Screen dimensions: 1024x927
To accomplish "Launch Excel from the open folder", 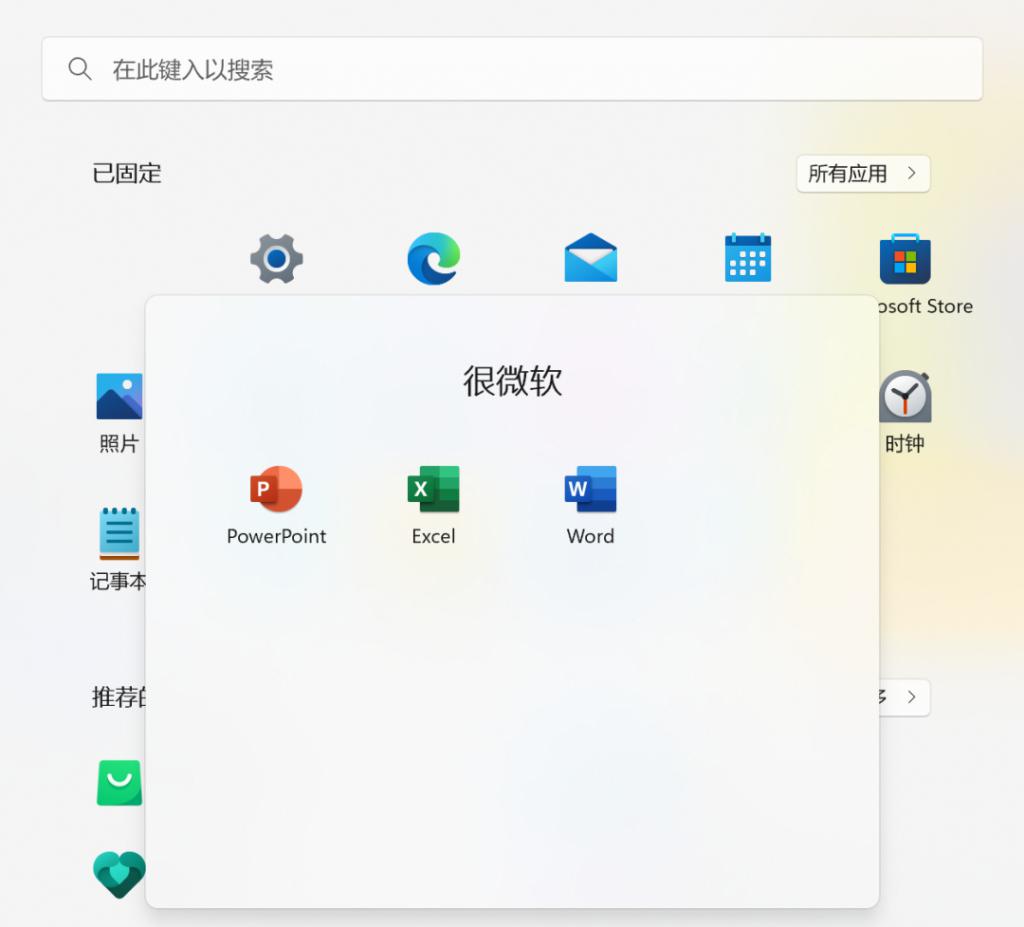I will (x=433, y=490).
